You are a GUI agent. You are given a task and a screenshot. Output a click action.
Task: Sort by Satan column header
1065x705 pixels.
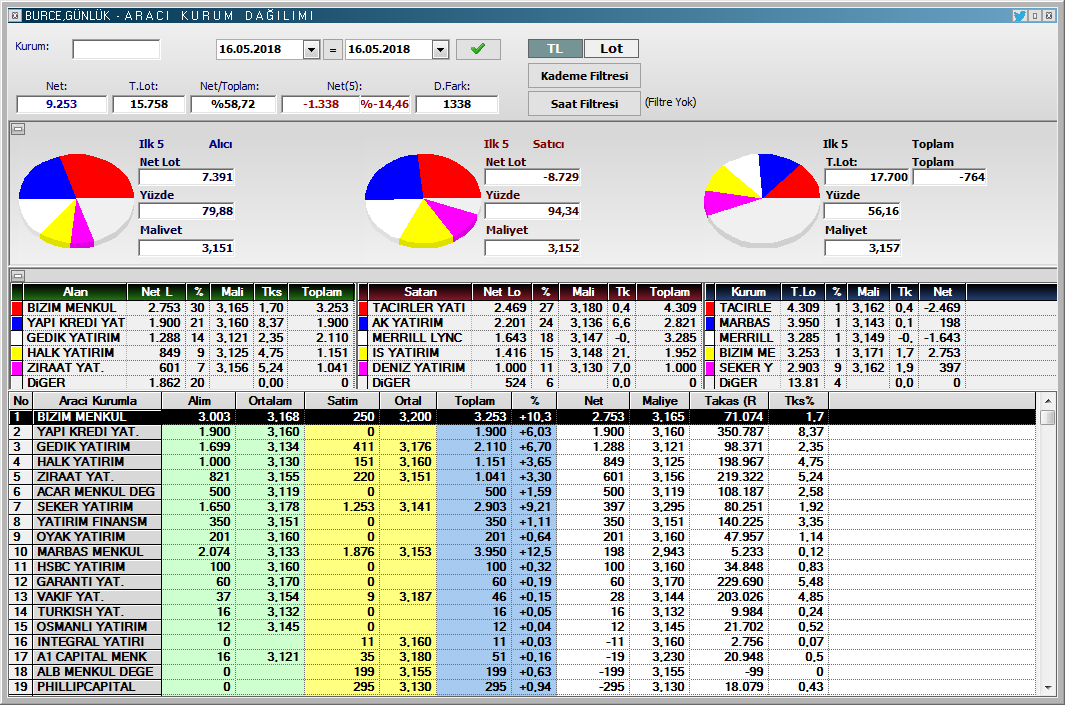pyautogui.click(x=420, y=292)
